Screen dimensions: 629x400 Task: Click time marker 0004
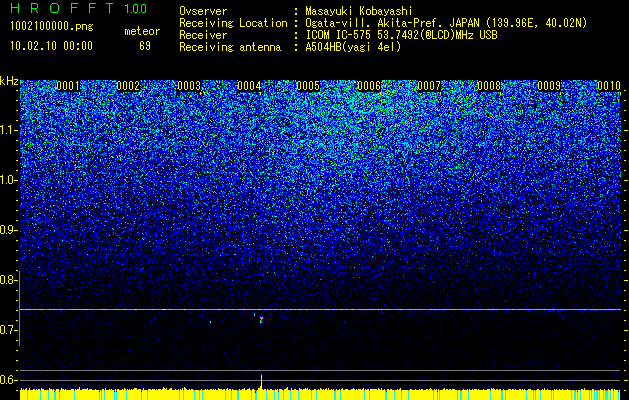(249, 86)
